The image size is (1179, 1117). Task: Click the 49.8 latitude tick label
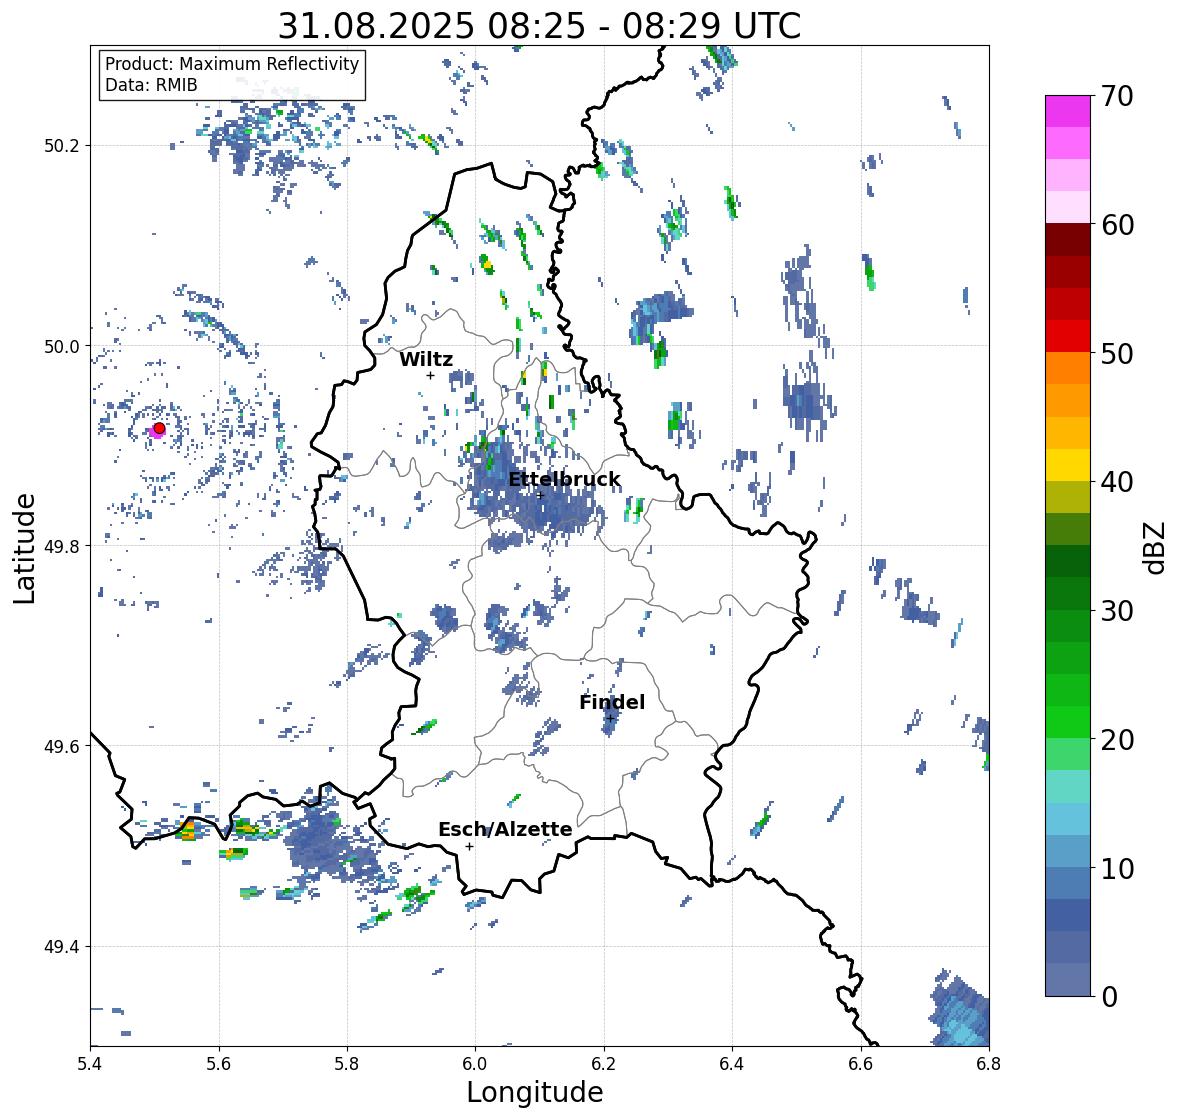[x=63, y=546]
